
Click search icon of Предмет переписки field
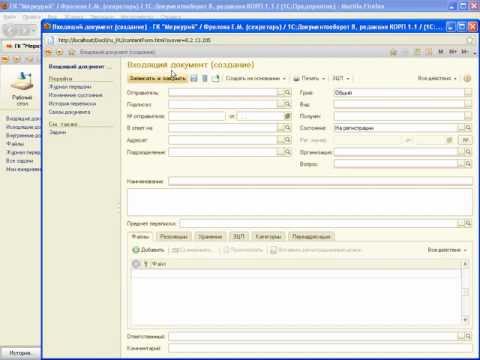point(468,223)
